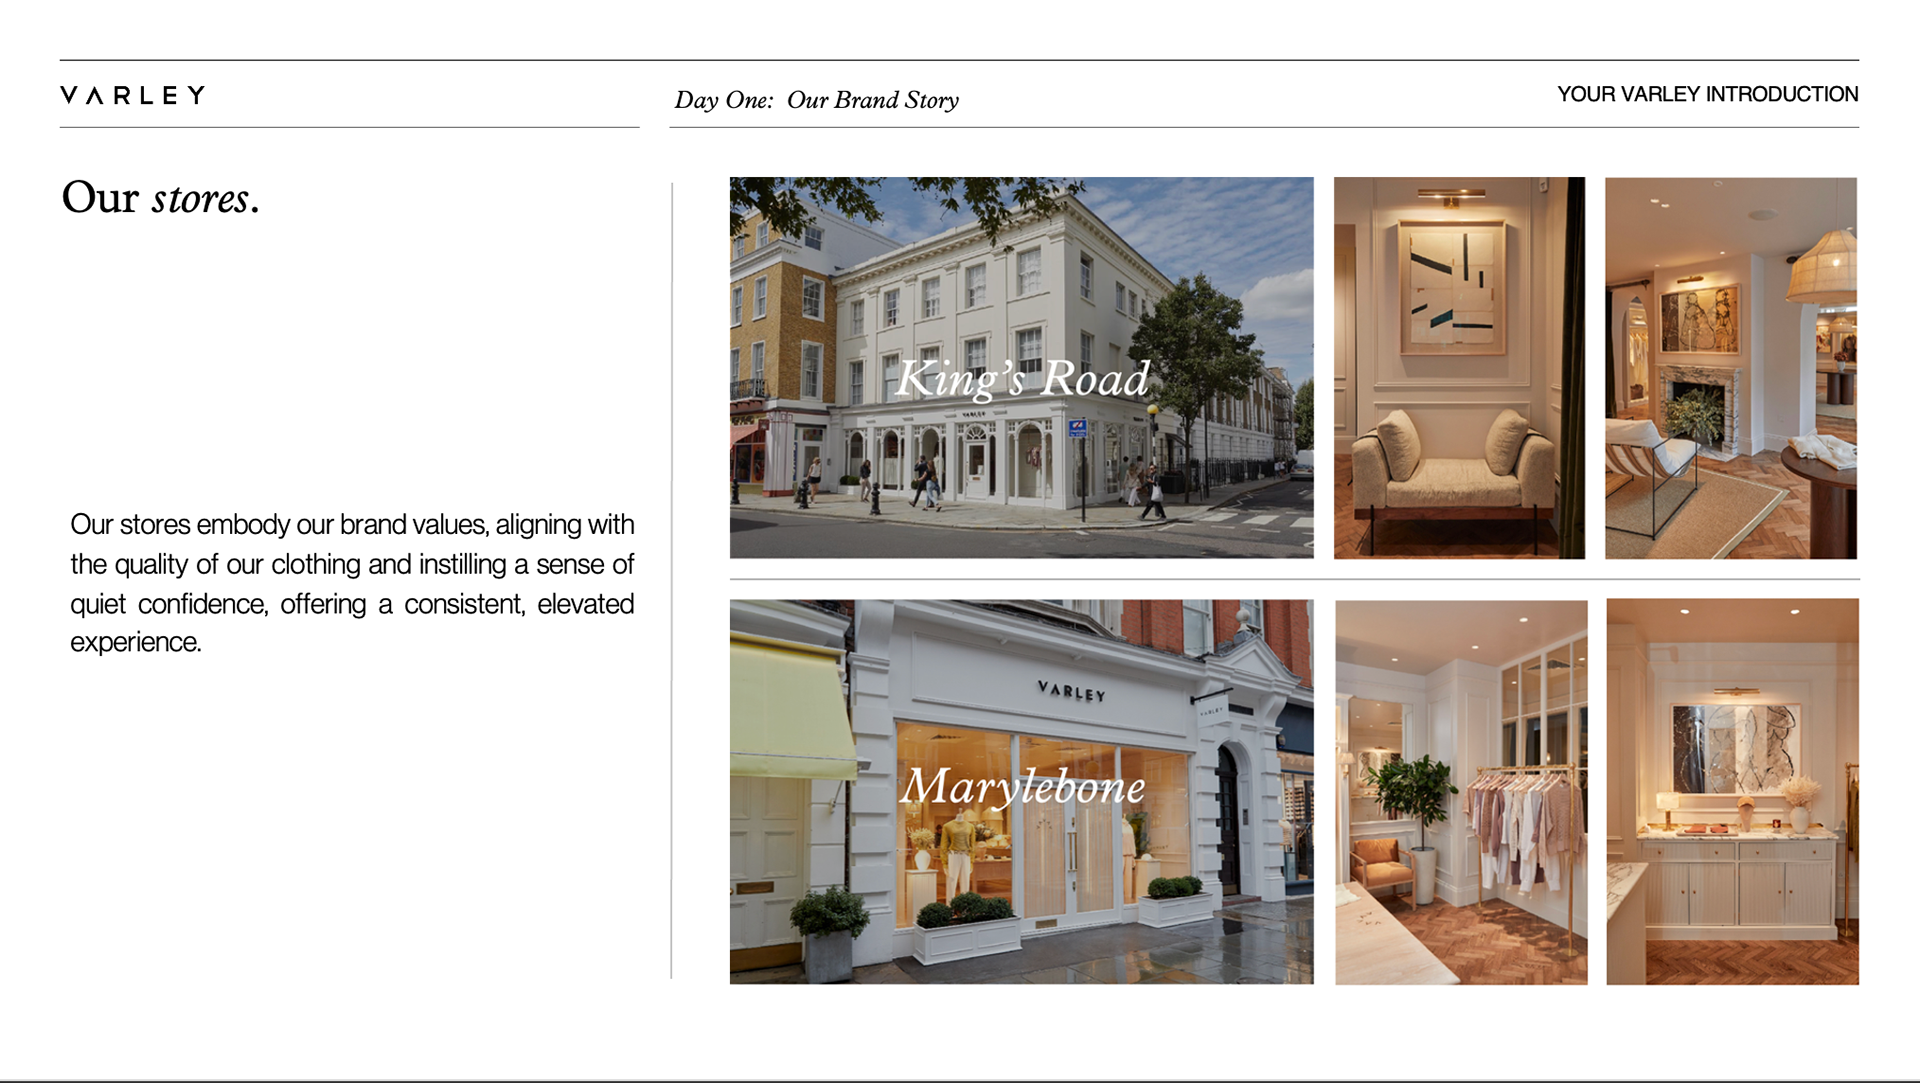The image size is (1920, 1083).
Task: Click the VARLEY logo in header
Action: tap(133, 95)
